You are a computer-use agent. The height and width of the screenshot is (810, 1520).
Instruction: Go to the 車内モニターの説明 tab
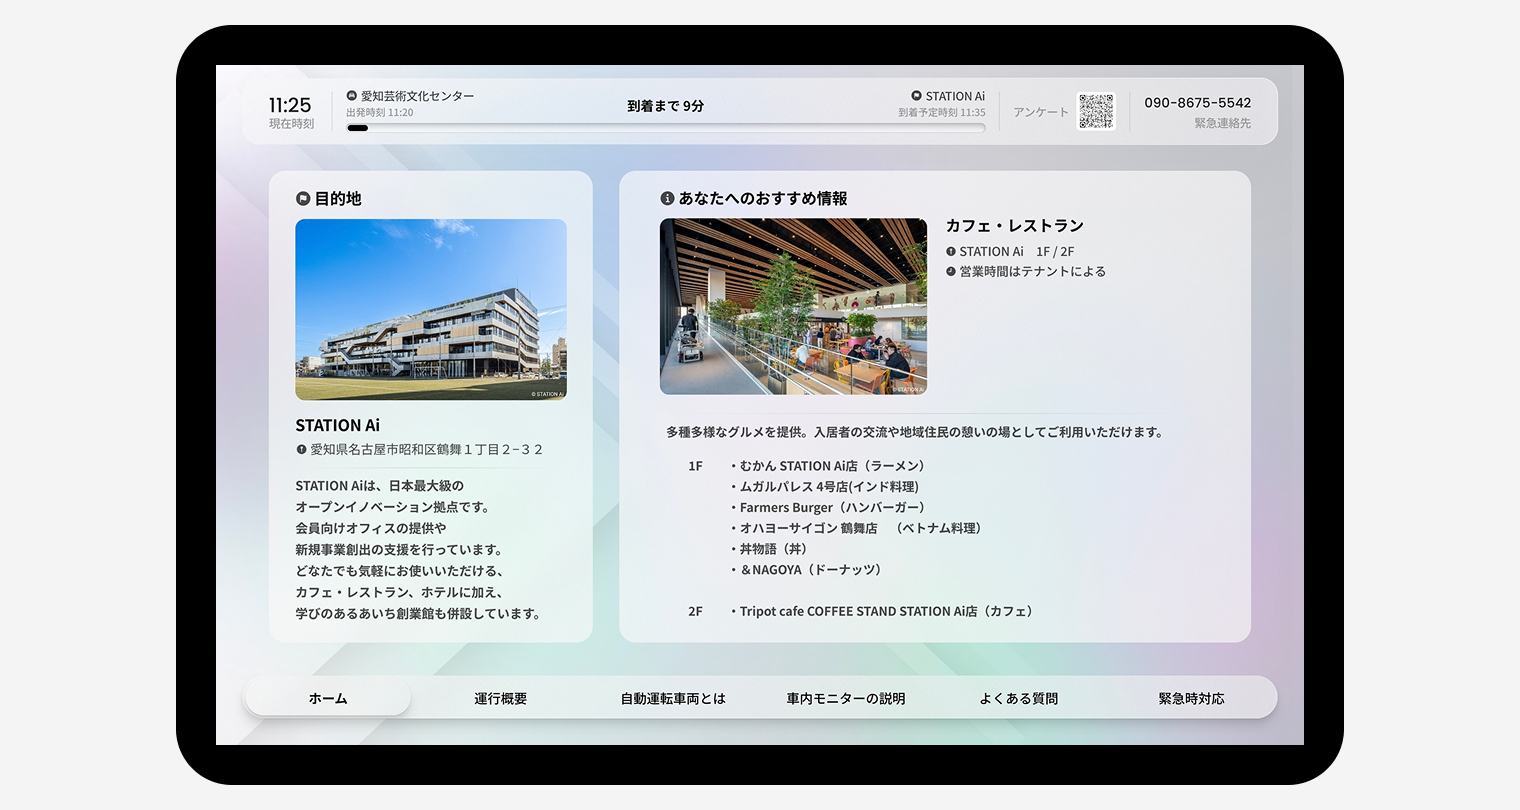tap(846, 698)
